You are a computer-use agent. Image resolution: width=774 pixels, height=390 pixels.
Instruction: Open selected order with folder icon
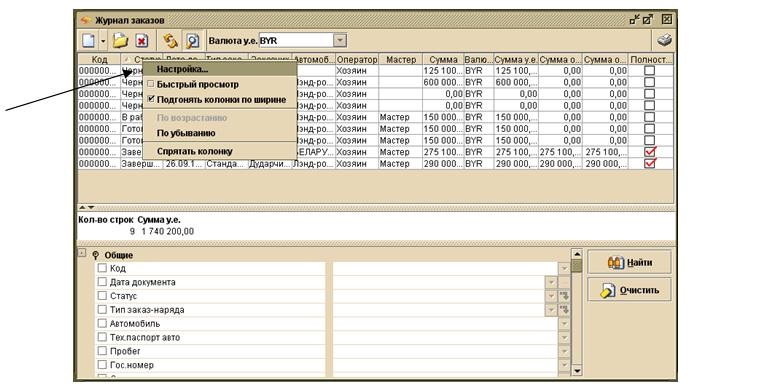pyautogui.click(x=120, y=40)
